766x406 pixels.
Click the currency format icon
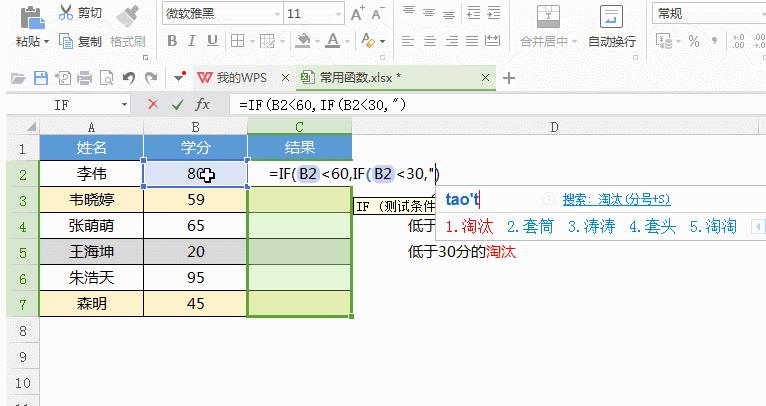pyautogui.click(x=664, y=42)
